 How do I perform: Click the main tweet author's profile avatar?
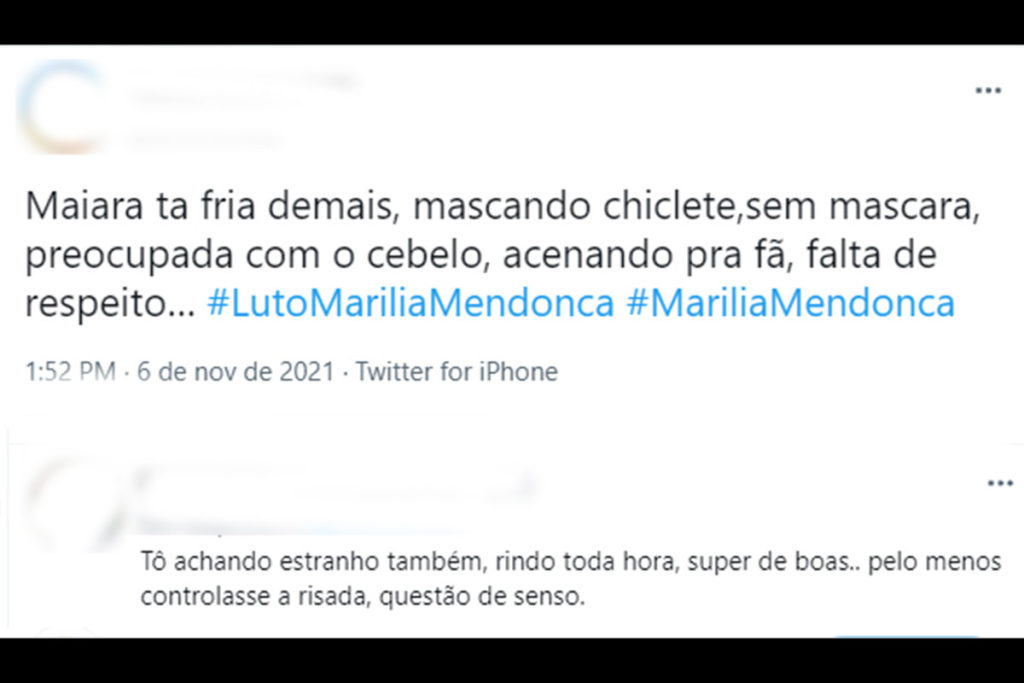(63, 108)
